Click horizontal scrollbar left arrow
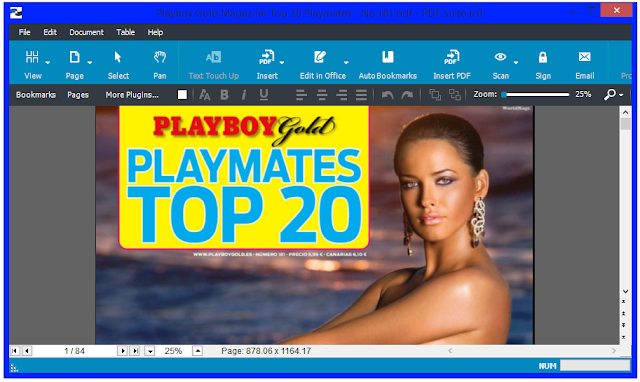Image resolution: width=640 pixels, height=382 pixels. 450,351
